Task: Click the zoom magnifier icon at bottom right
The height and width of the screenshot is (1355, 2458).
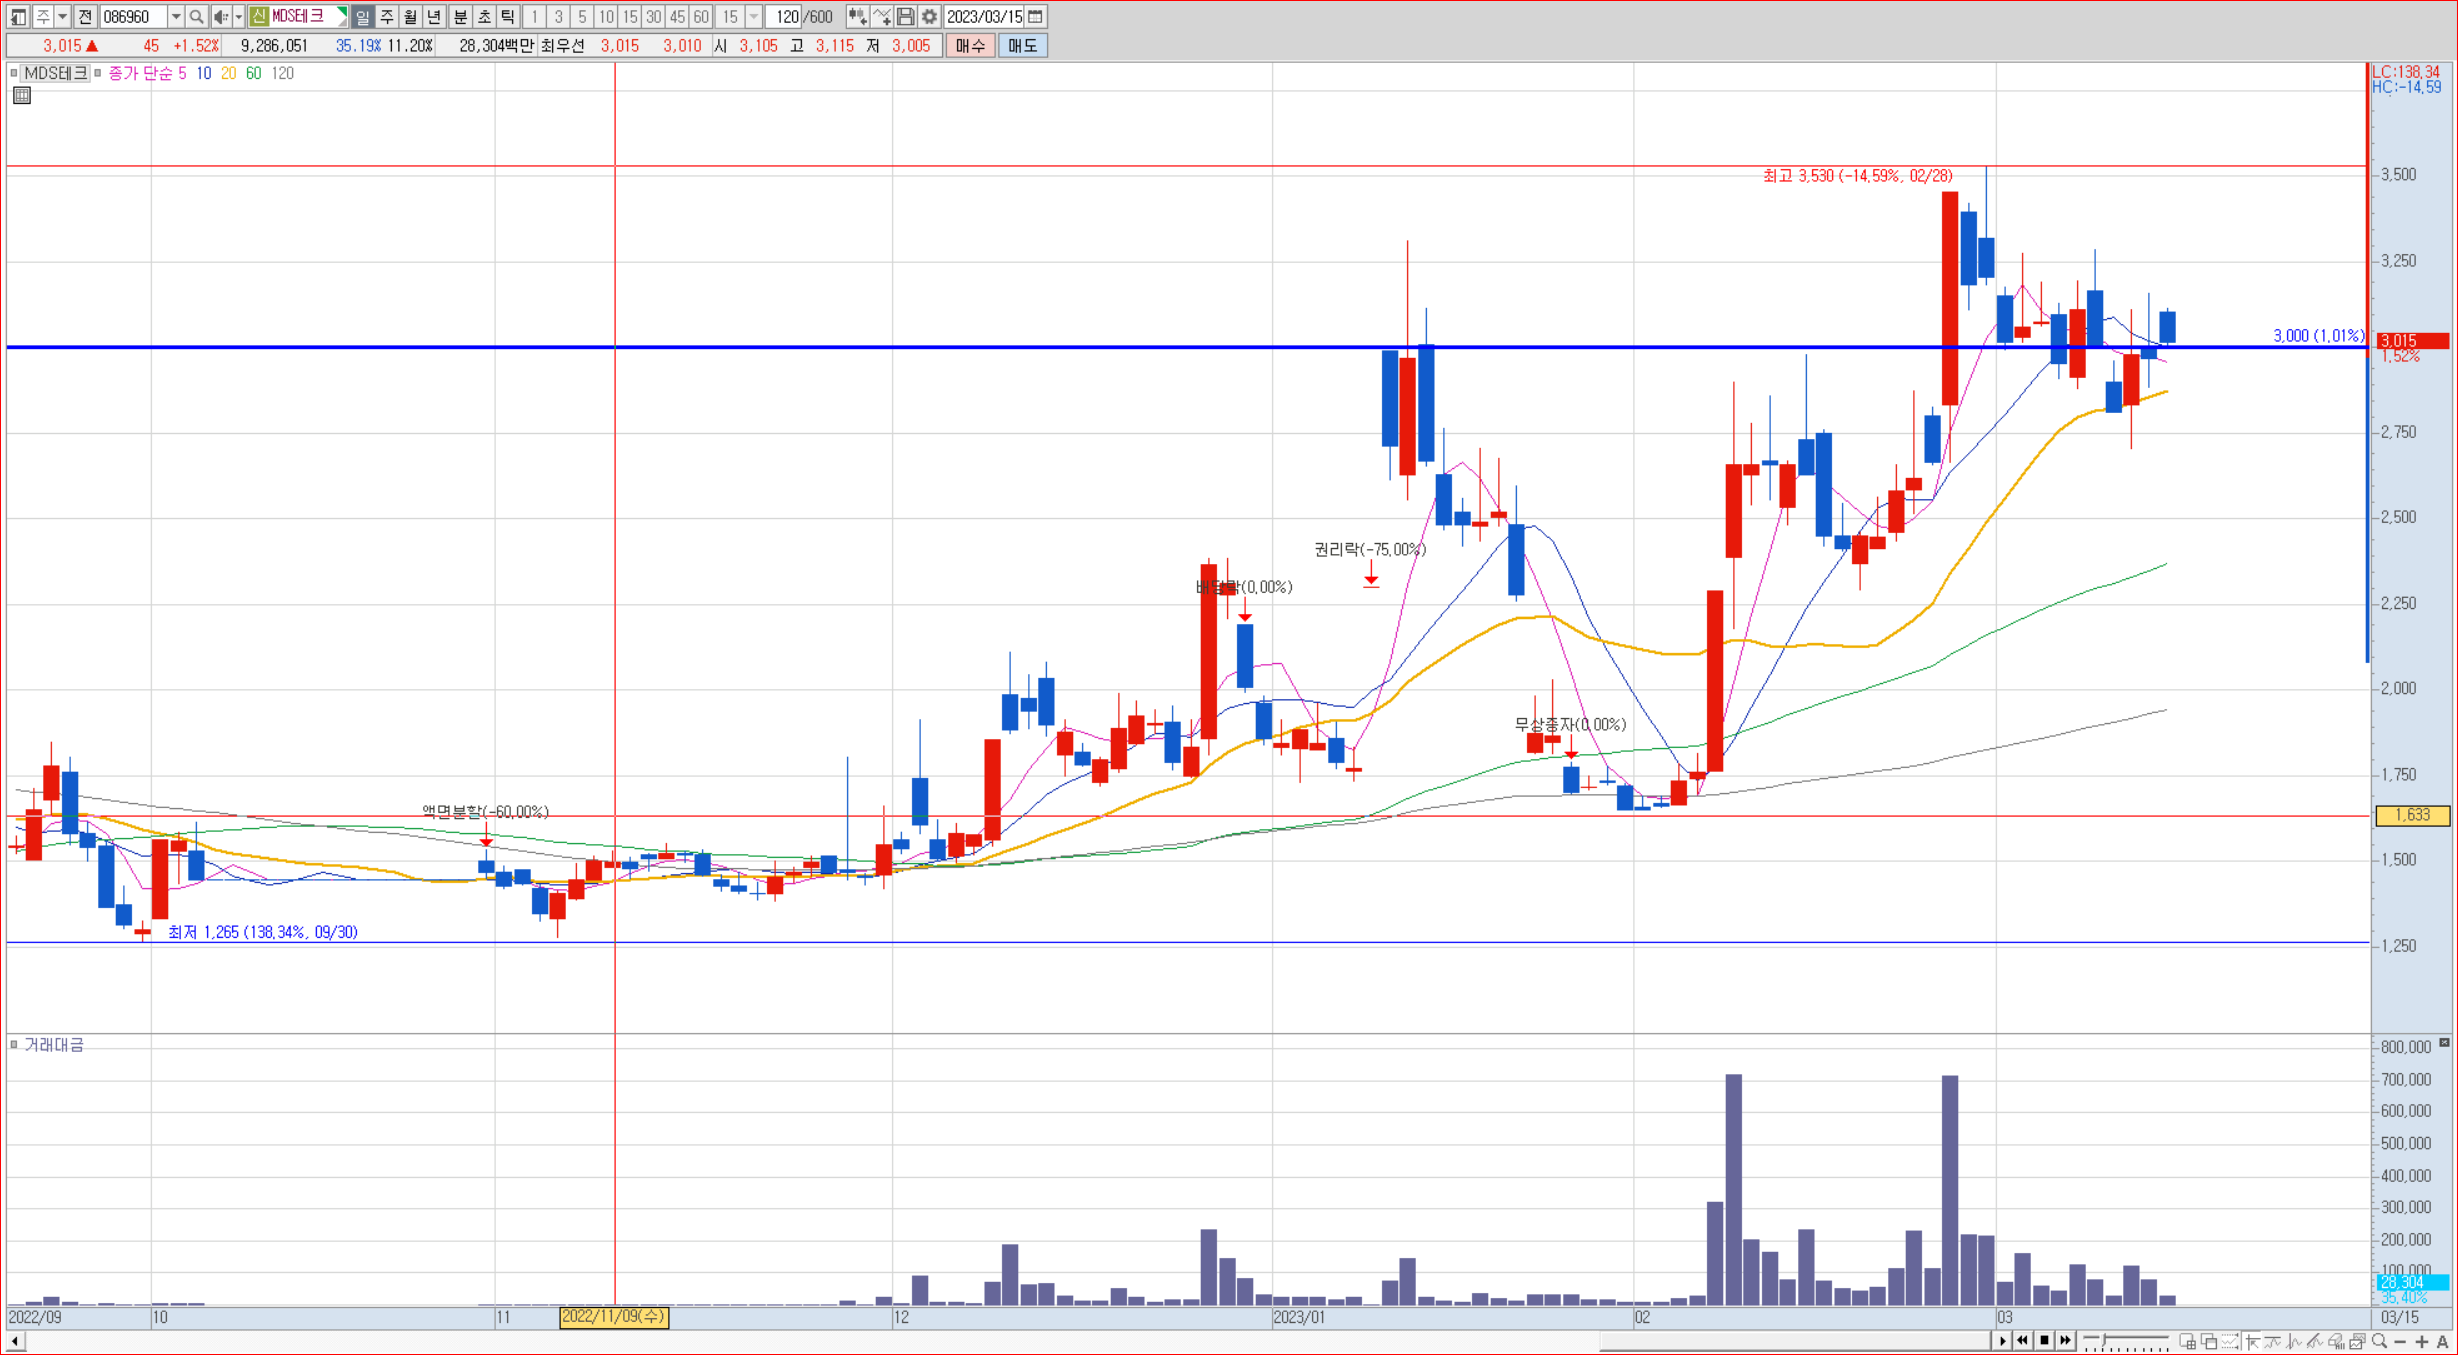Action: 2379,1341
